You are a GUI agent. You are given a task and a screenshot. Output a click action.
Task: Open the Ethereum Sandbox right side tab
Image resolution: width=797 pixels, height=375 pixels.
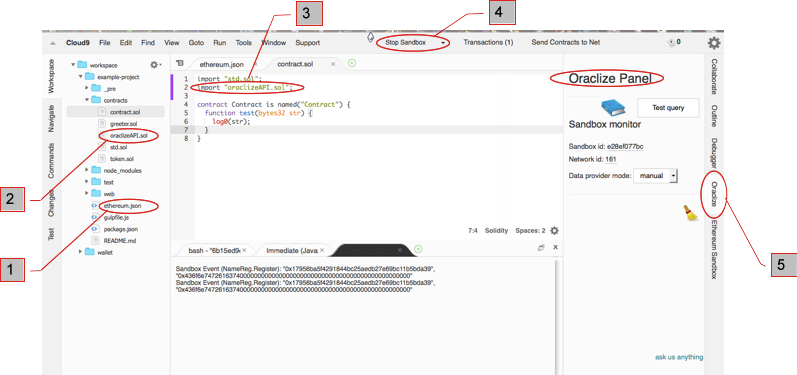click(714, 249)
